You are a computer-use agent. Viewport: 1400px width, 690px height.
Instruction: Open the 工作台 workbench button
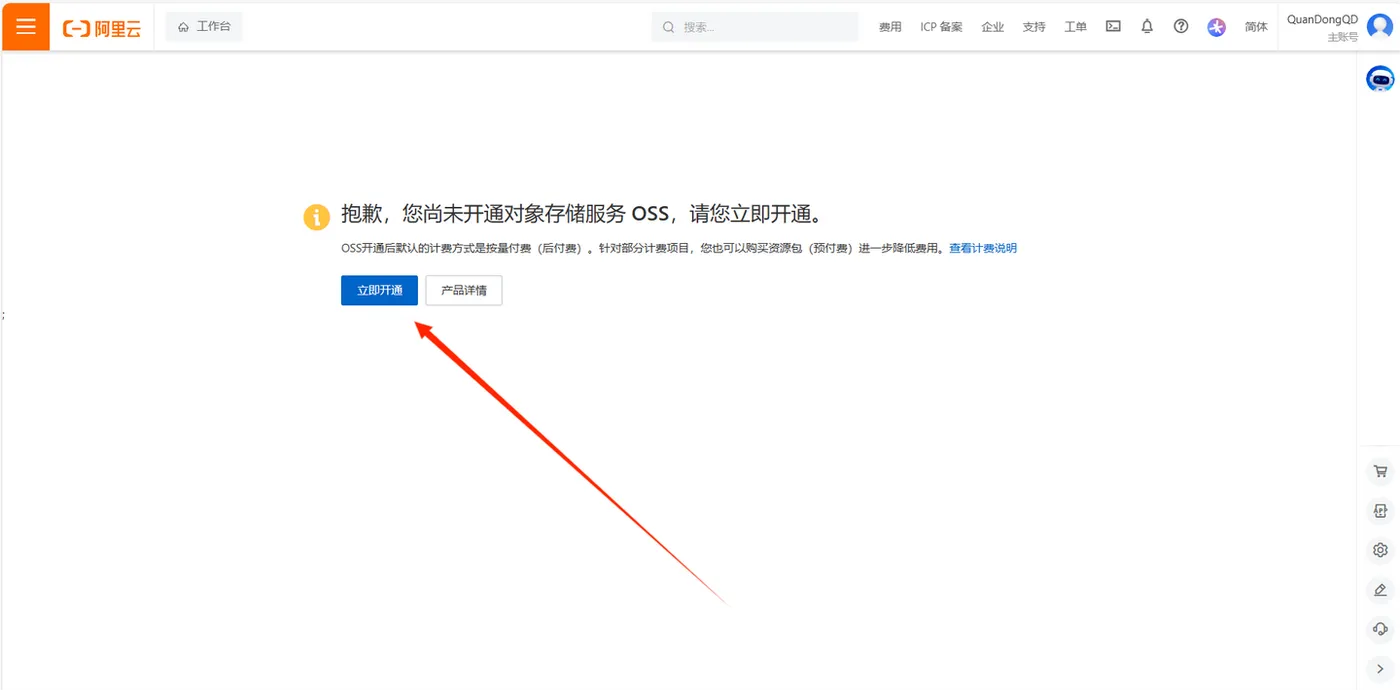[x=204, y=27]
